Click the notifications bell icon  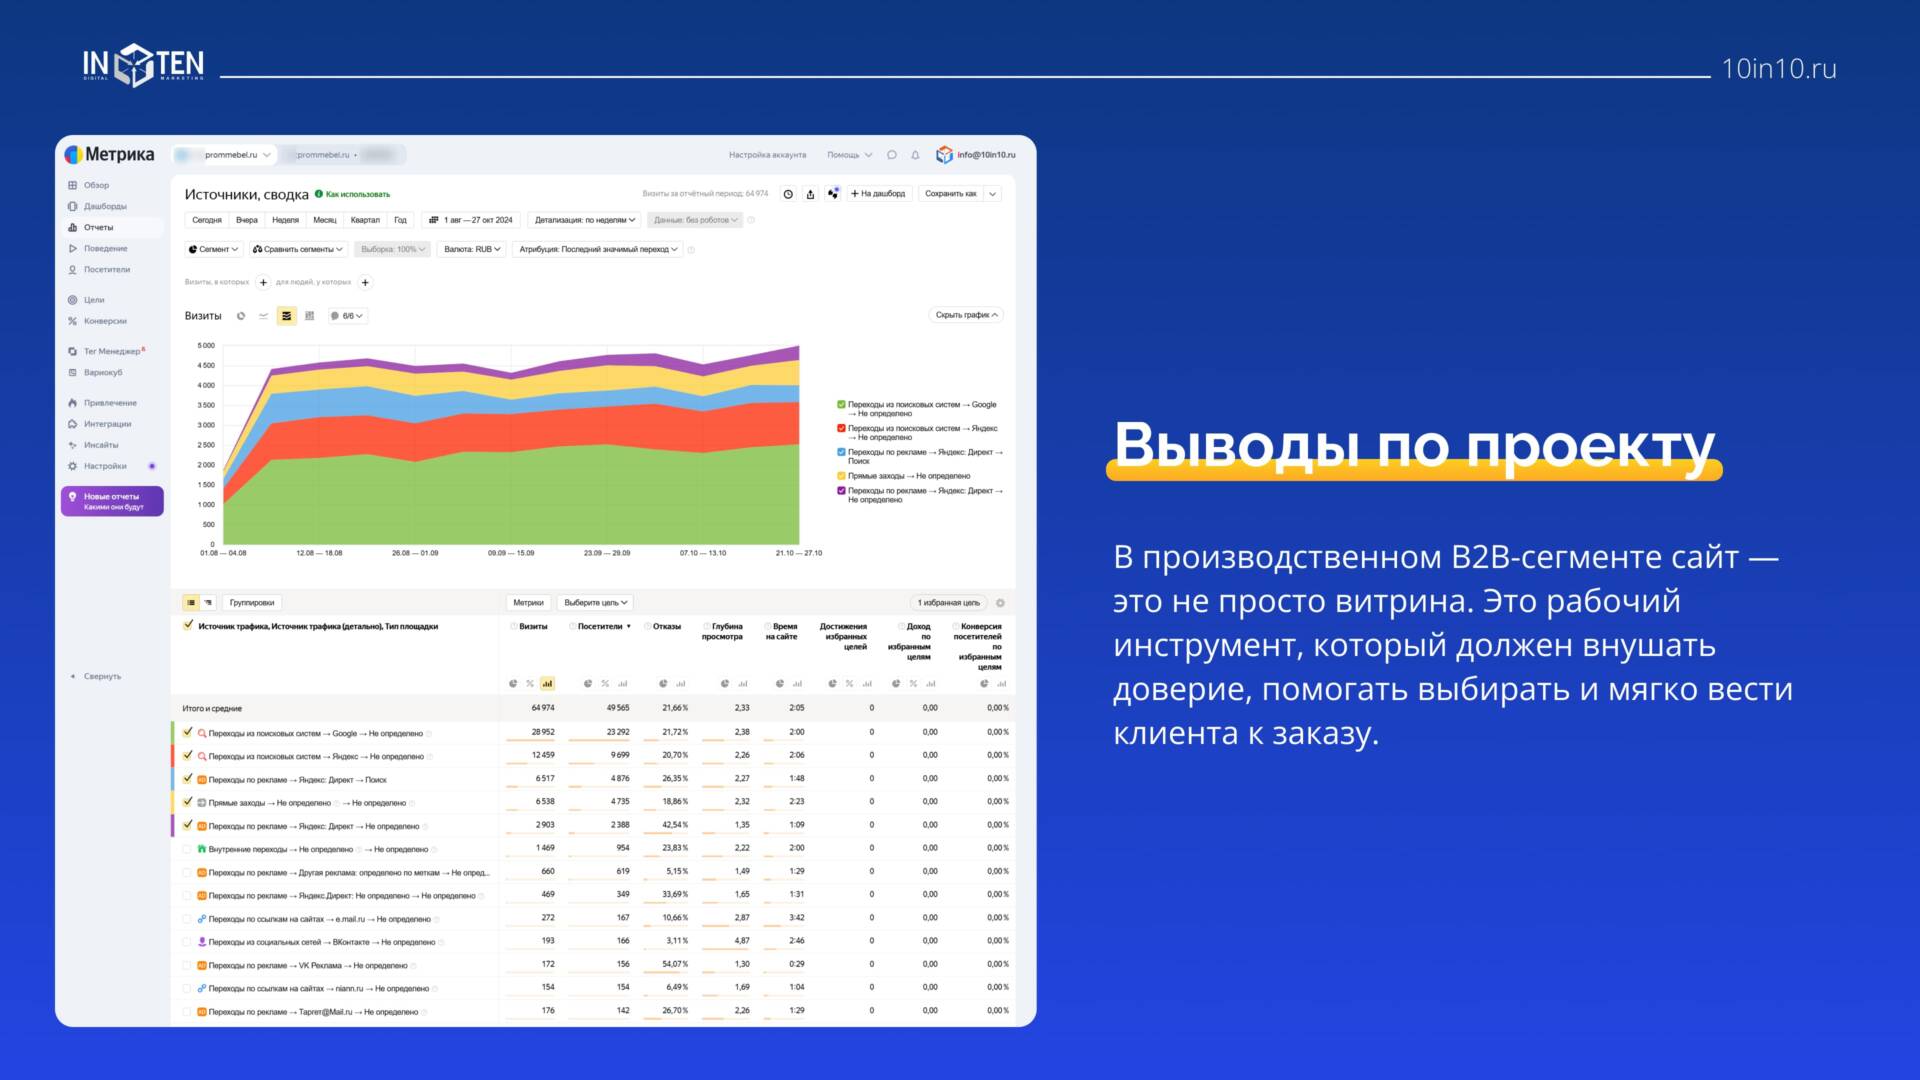point(915,155)
